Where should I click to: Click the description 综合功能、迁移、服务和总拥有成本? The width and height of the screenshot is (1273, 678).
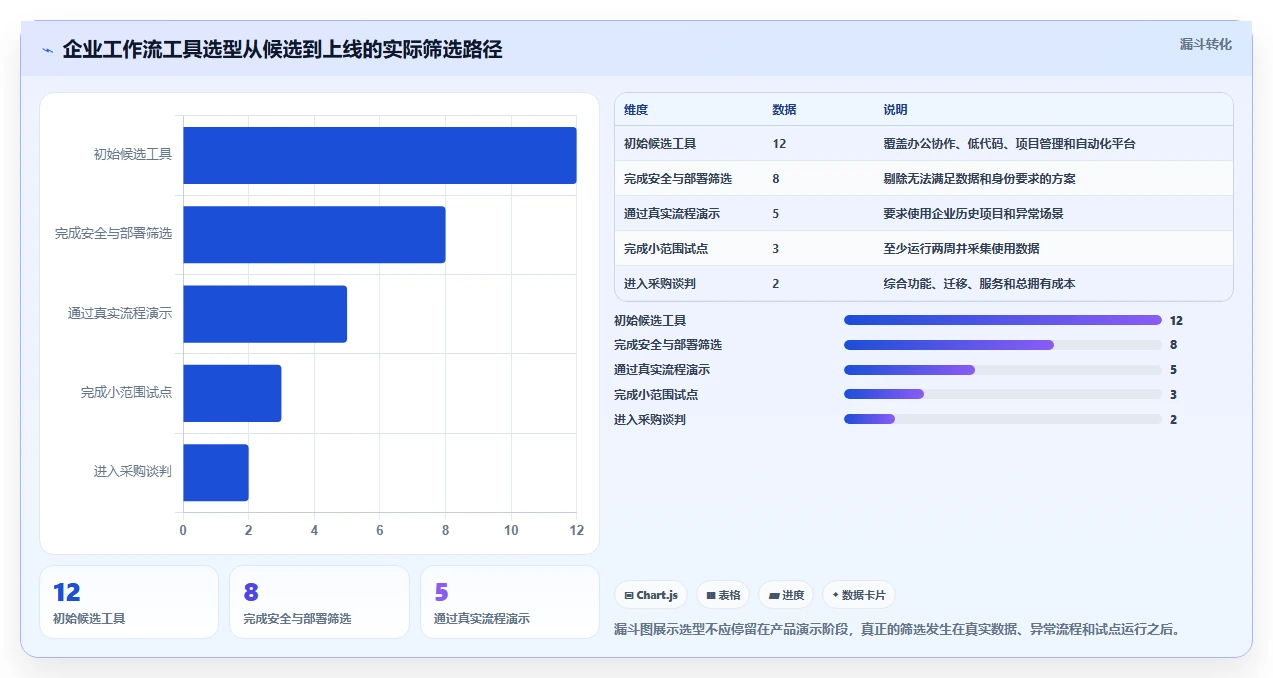(x=979, y=284)
